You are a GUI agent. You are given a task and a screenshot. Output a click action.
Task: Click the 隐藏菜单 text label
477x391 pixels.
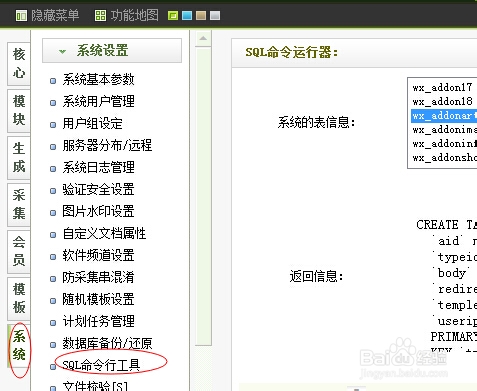pos(55,15)
